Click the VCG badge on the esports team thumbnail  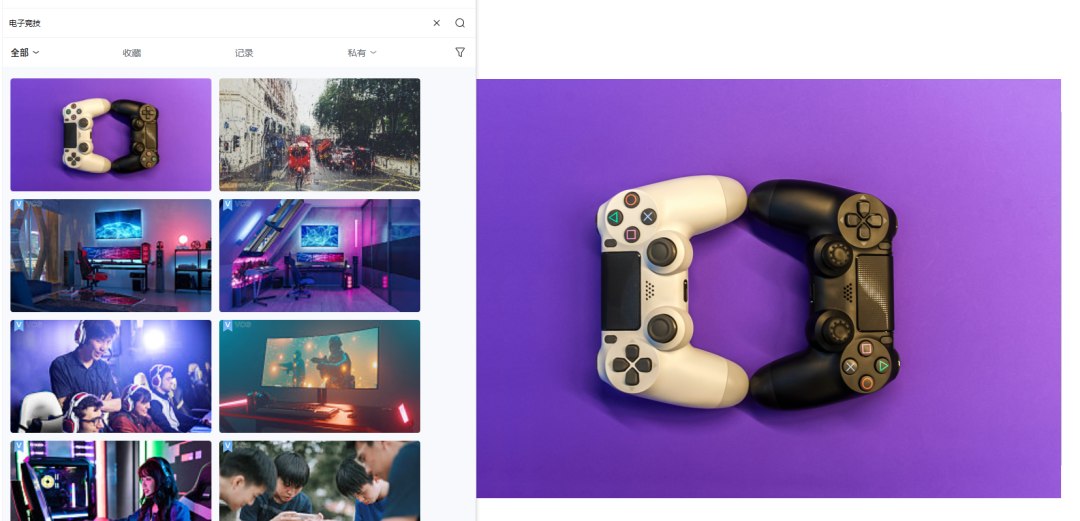coord(18,326)
